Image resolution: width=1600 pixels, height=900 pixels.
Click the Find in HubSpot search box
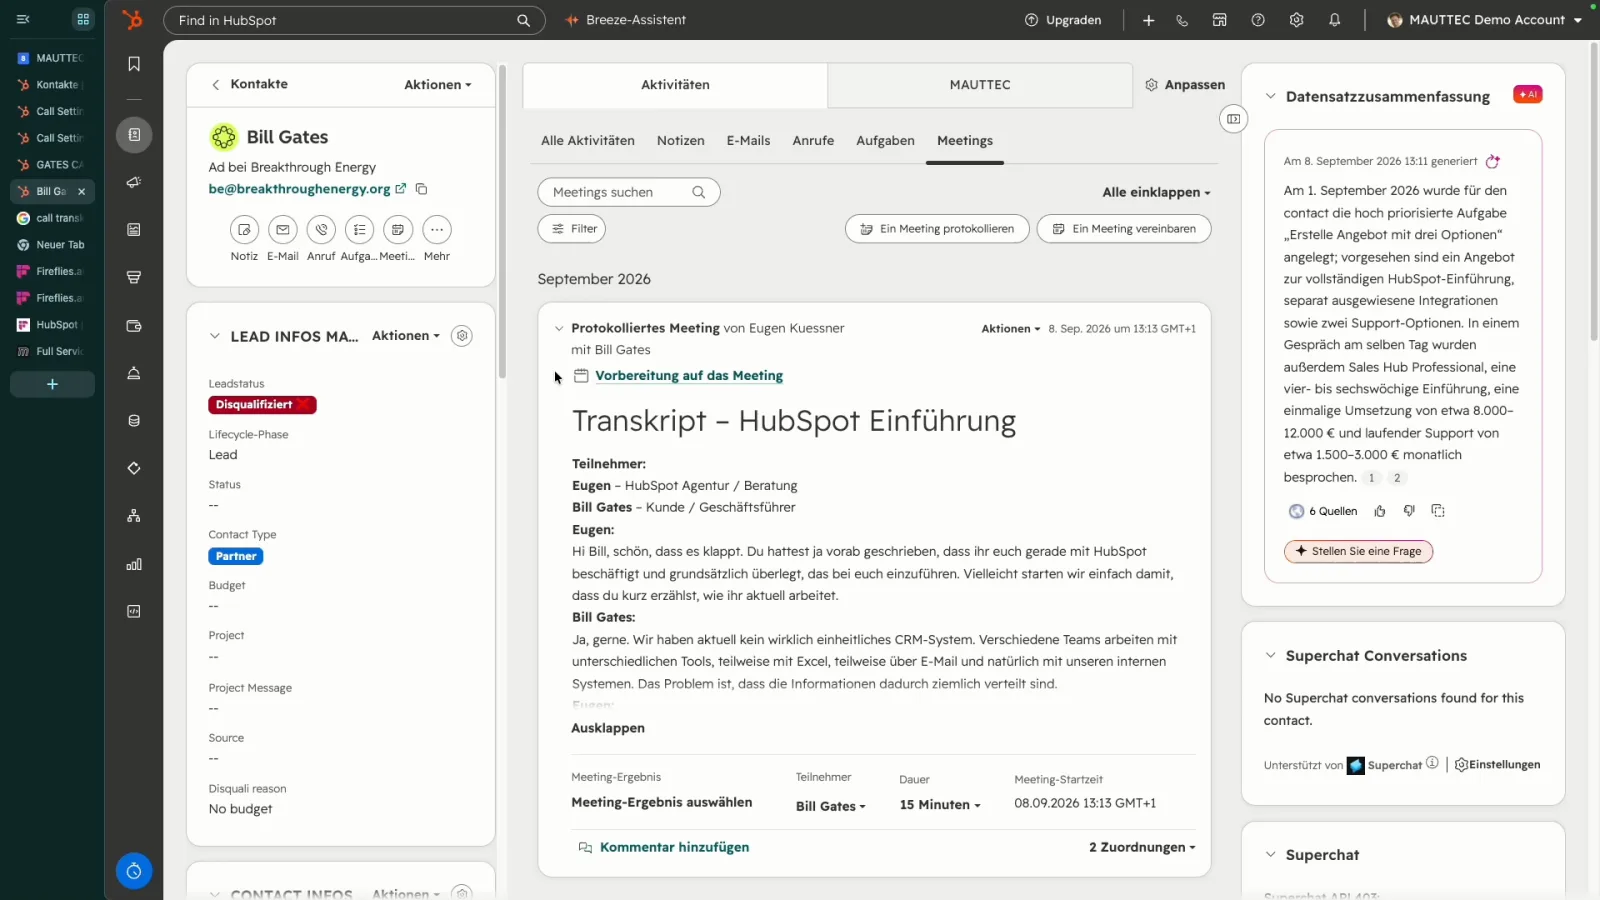(x=354, y=20)
